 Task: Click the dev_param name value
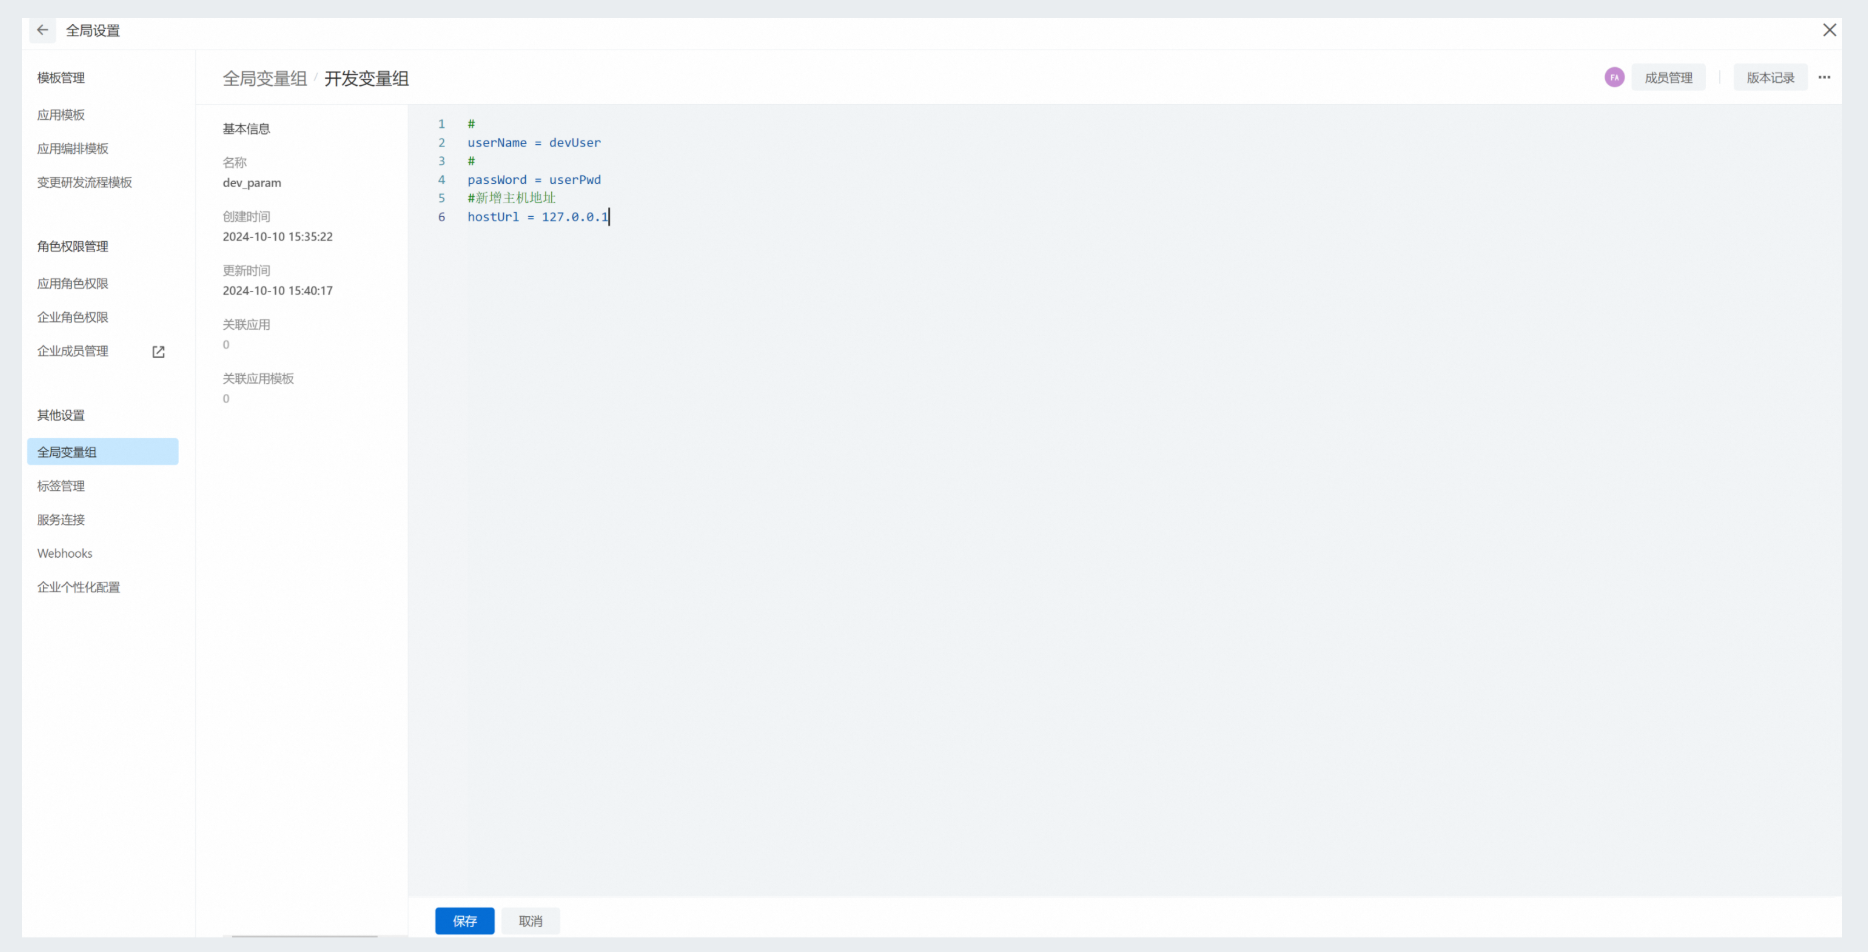252,183
